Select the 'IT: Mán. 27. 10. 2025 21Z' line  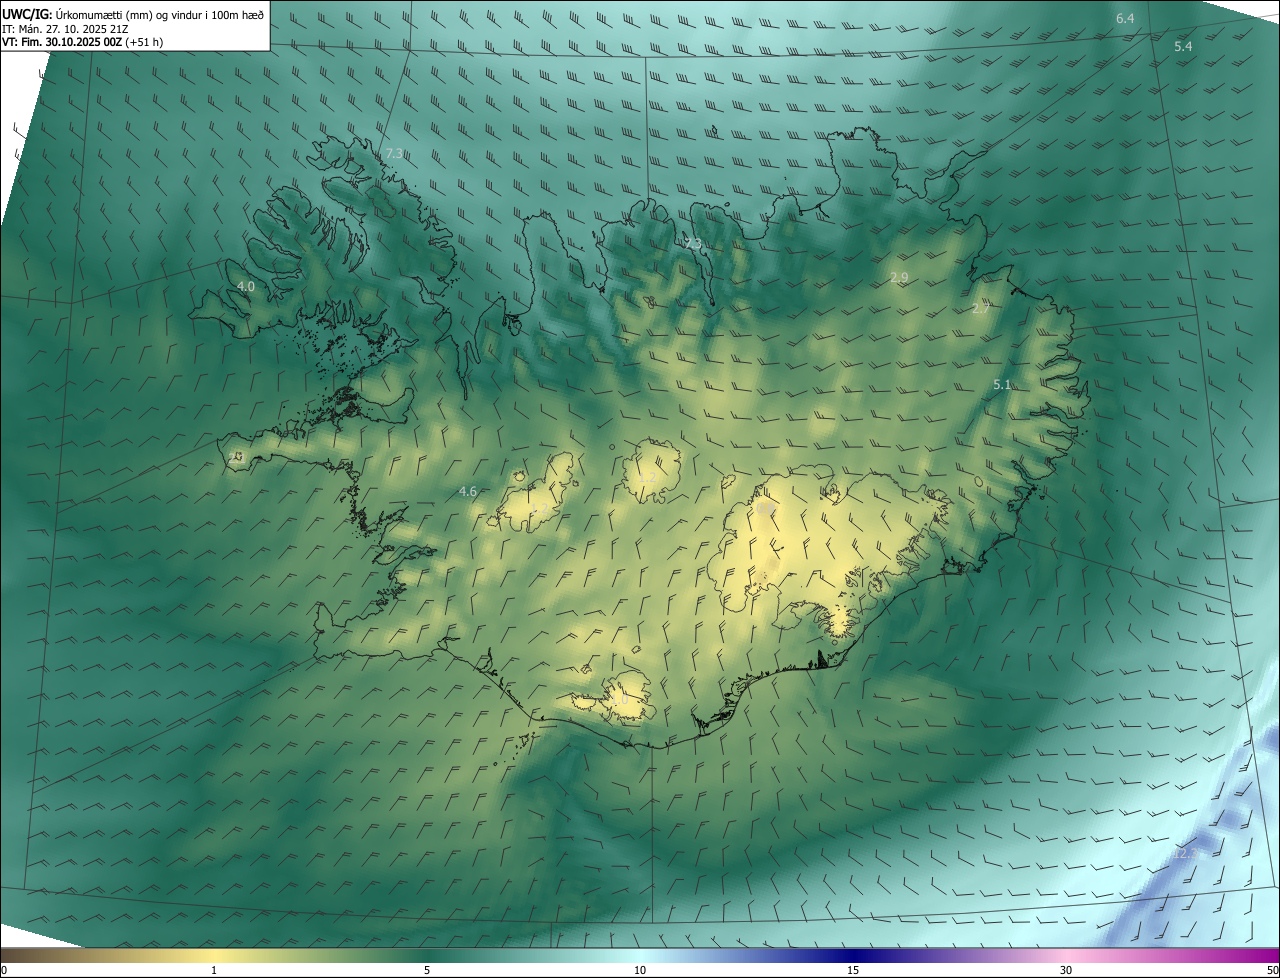coord(66,28)
